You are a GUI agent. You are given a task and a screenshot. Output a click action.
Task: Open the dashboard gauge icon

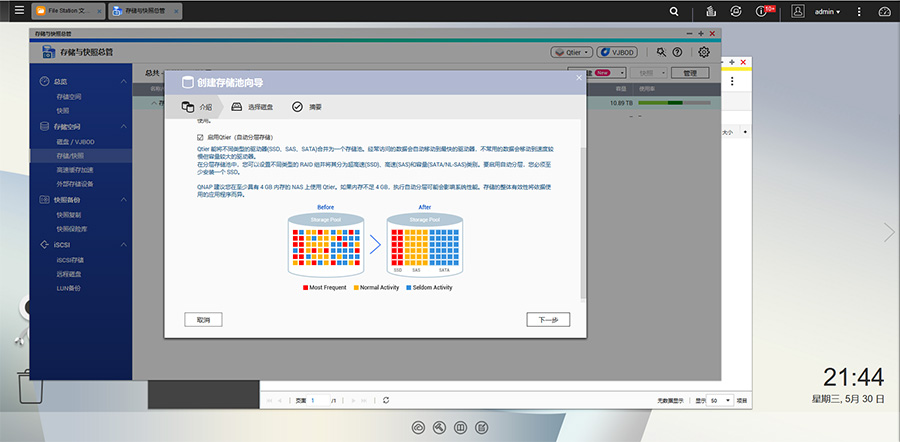883,12
